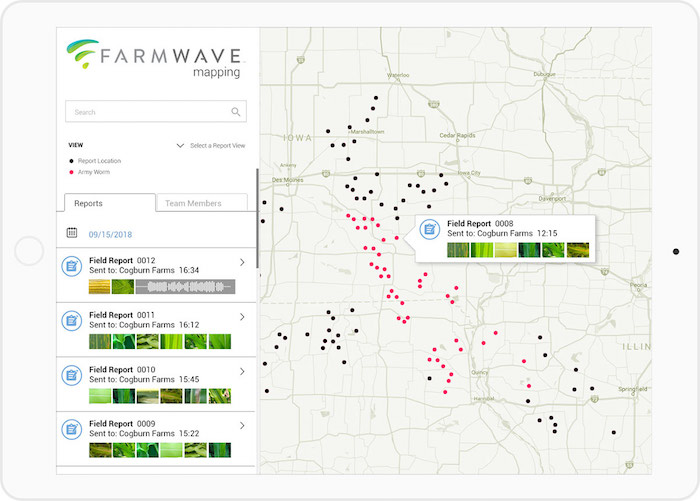Screen dimensions: 700x501
Task: Expand Field Report 0010 with the chevron
Action: pos(242,372)
